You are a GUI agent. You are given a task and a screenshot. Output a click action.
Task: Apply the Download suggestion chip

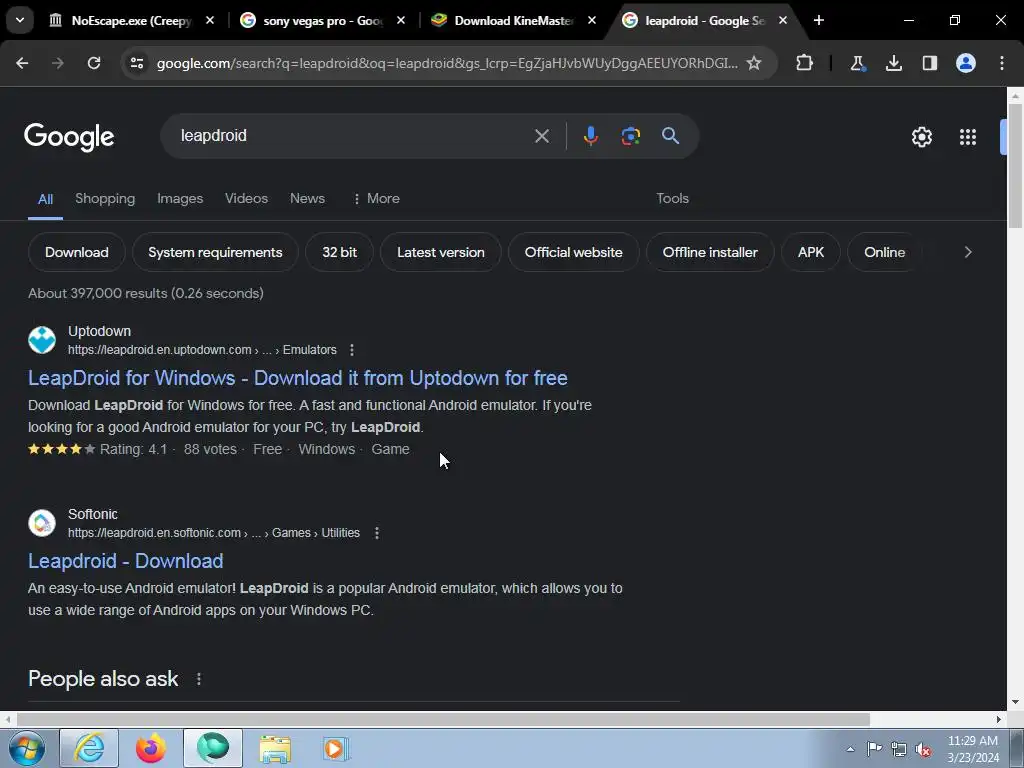pyautogui.click(x=76, y=252)
